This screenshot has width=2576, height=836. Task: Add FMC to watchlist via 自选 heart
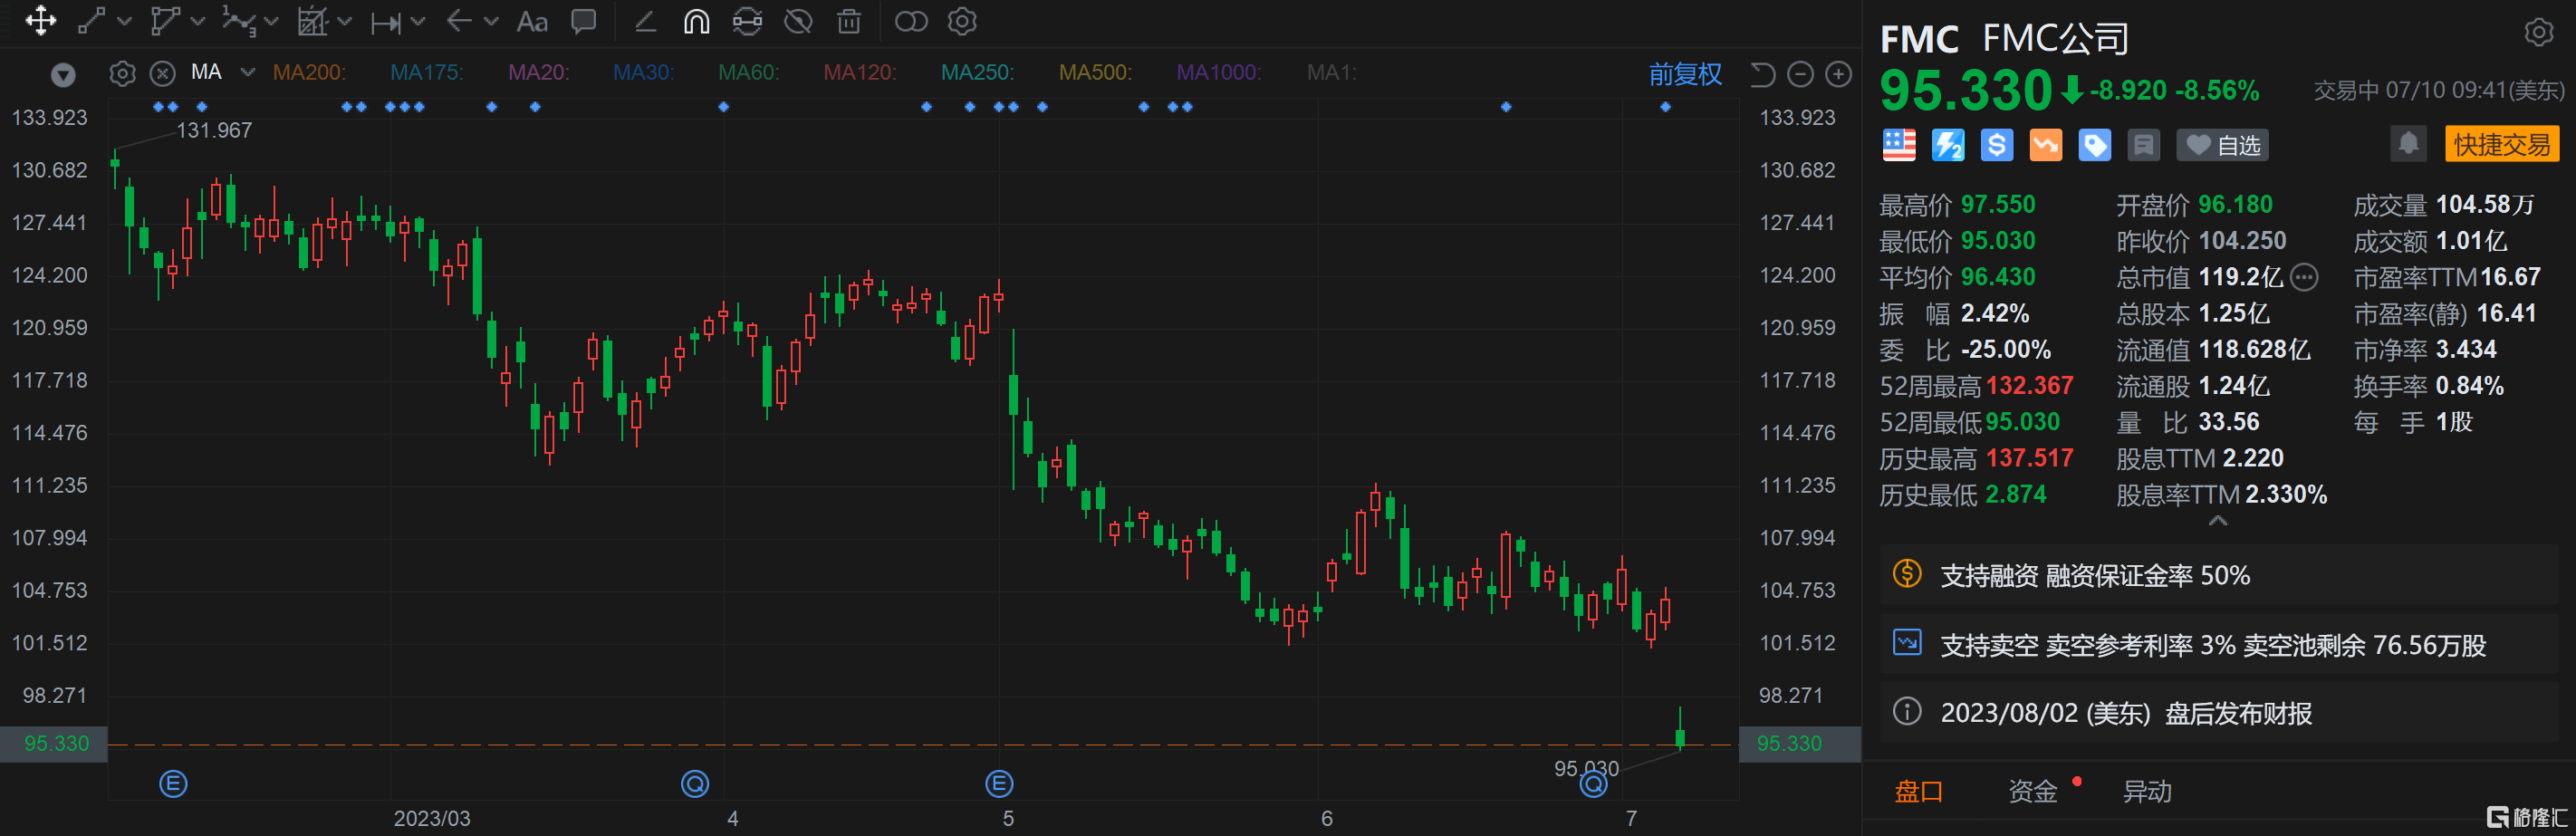[x=2222, y=144]
